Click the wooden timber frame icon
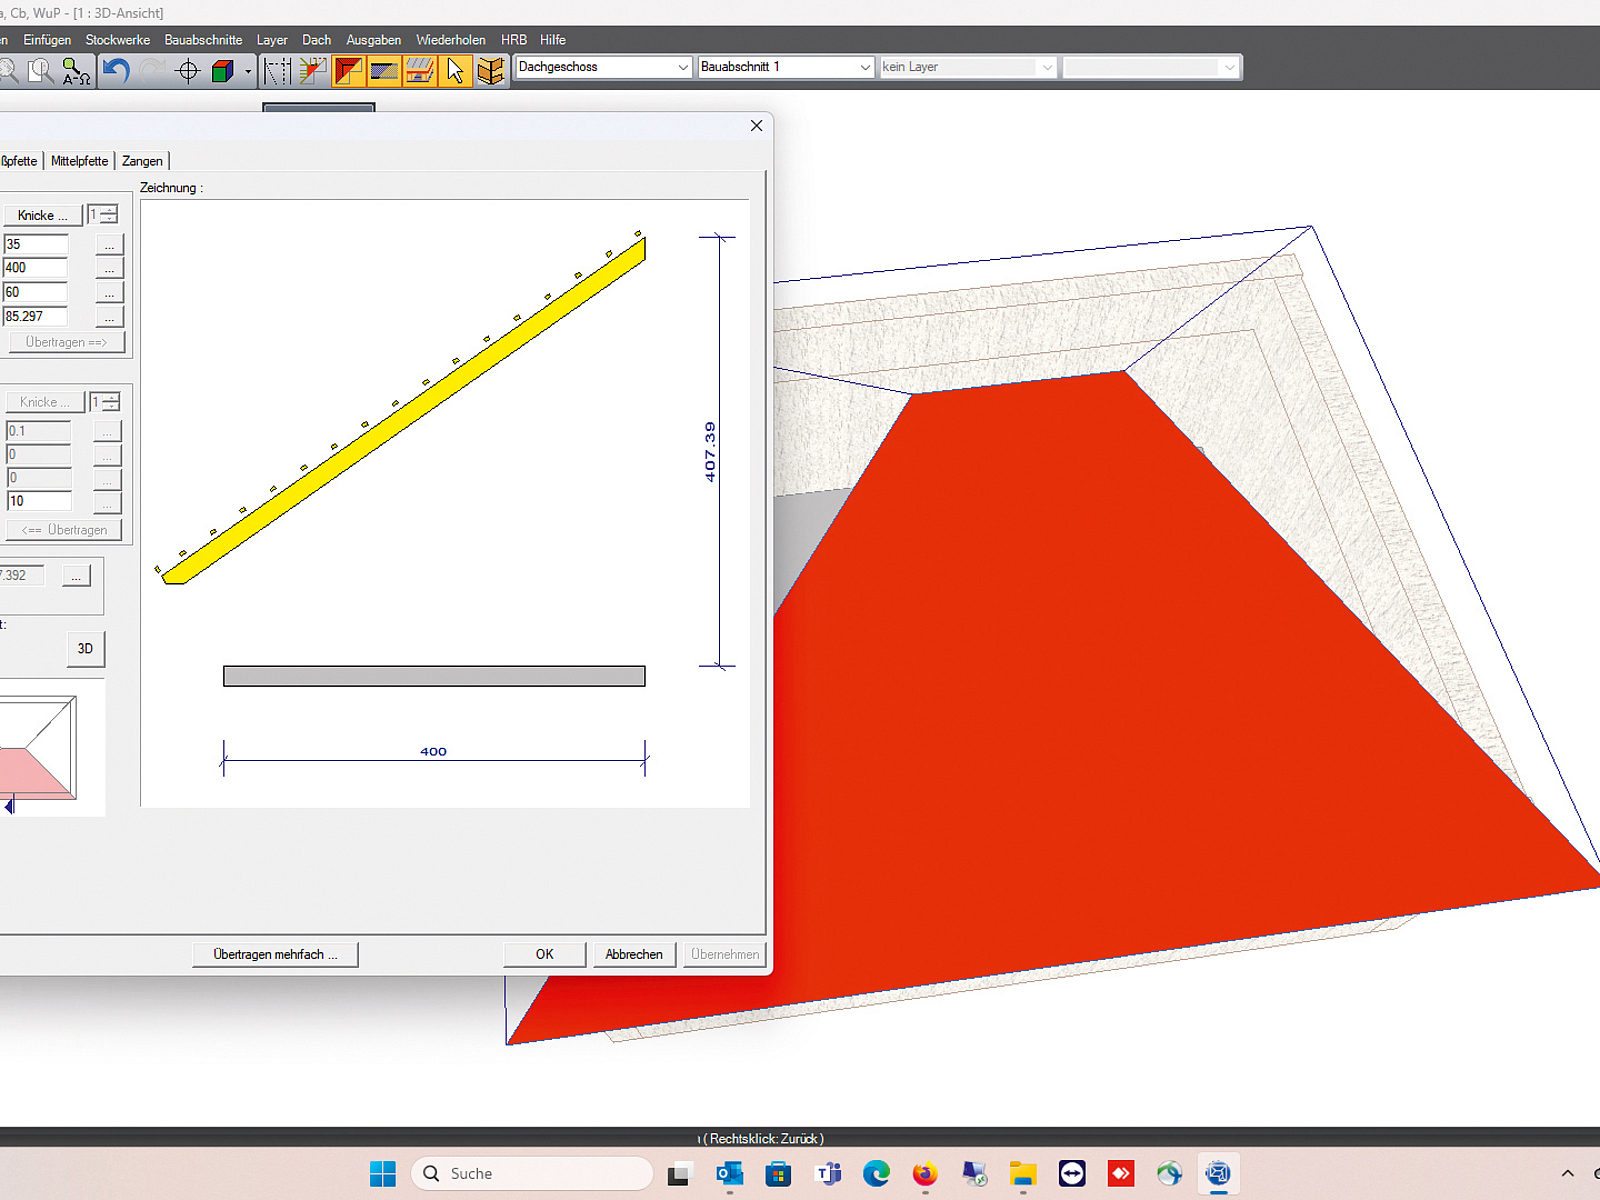The image size is (1600, 1200). [491, 70]
